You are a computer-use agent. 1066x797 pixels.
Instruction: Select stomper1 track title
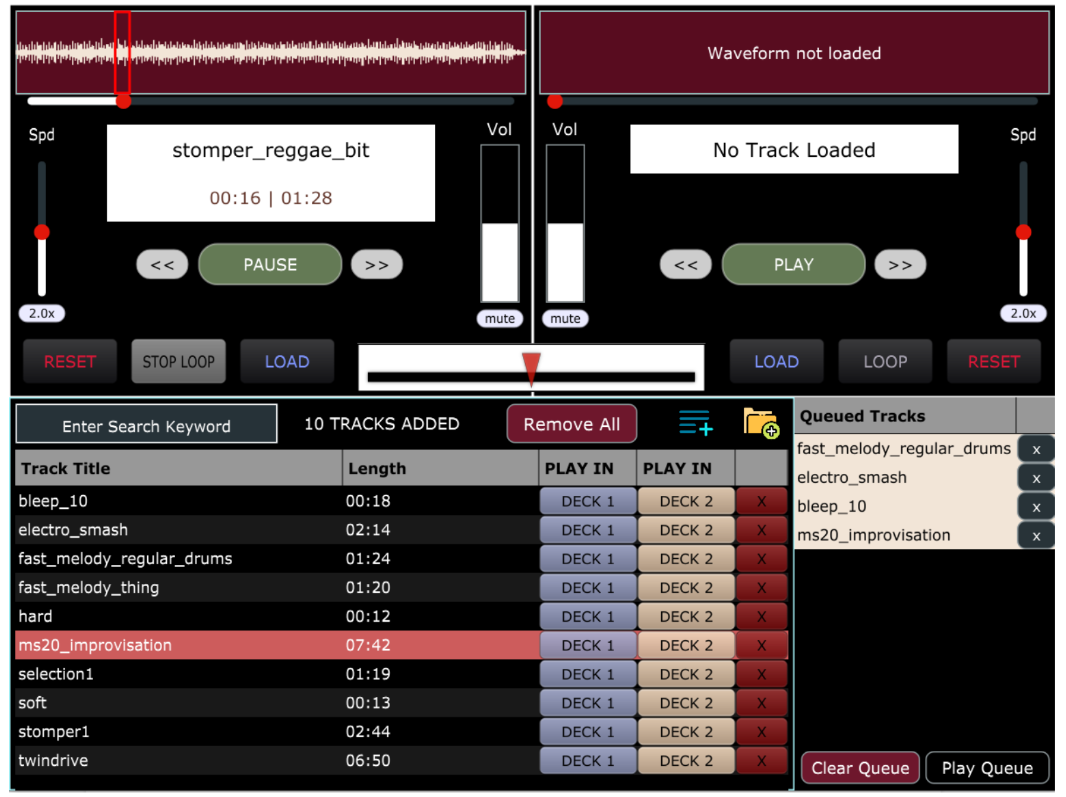(x=54, y=732)
